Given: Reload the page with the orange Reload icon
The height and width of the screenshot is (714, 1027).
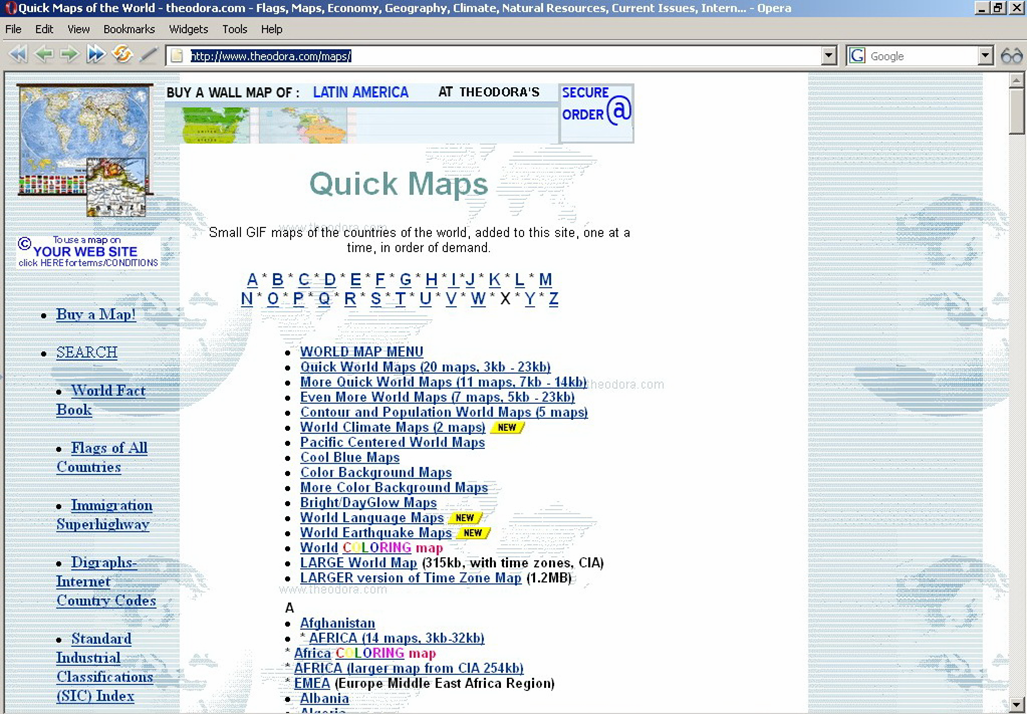Looking at the screenshot, I should (122, 55).
